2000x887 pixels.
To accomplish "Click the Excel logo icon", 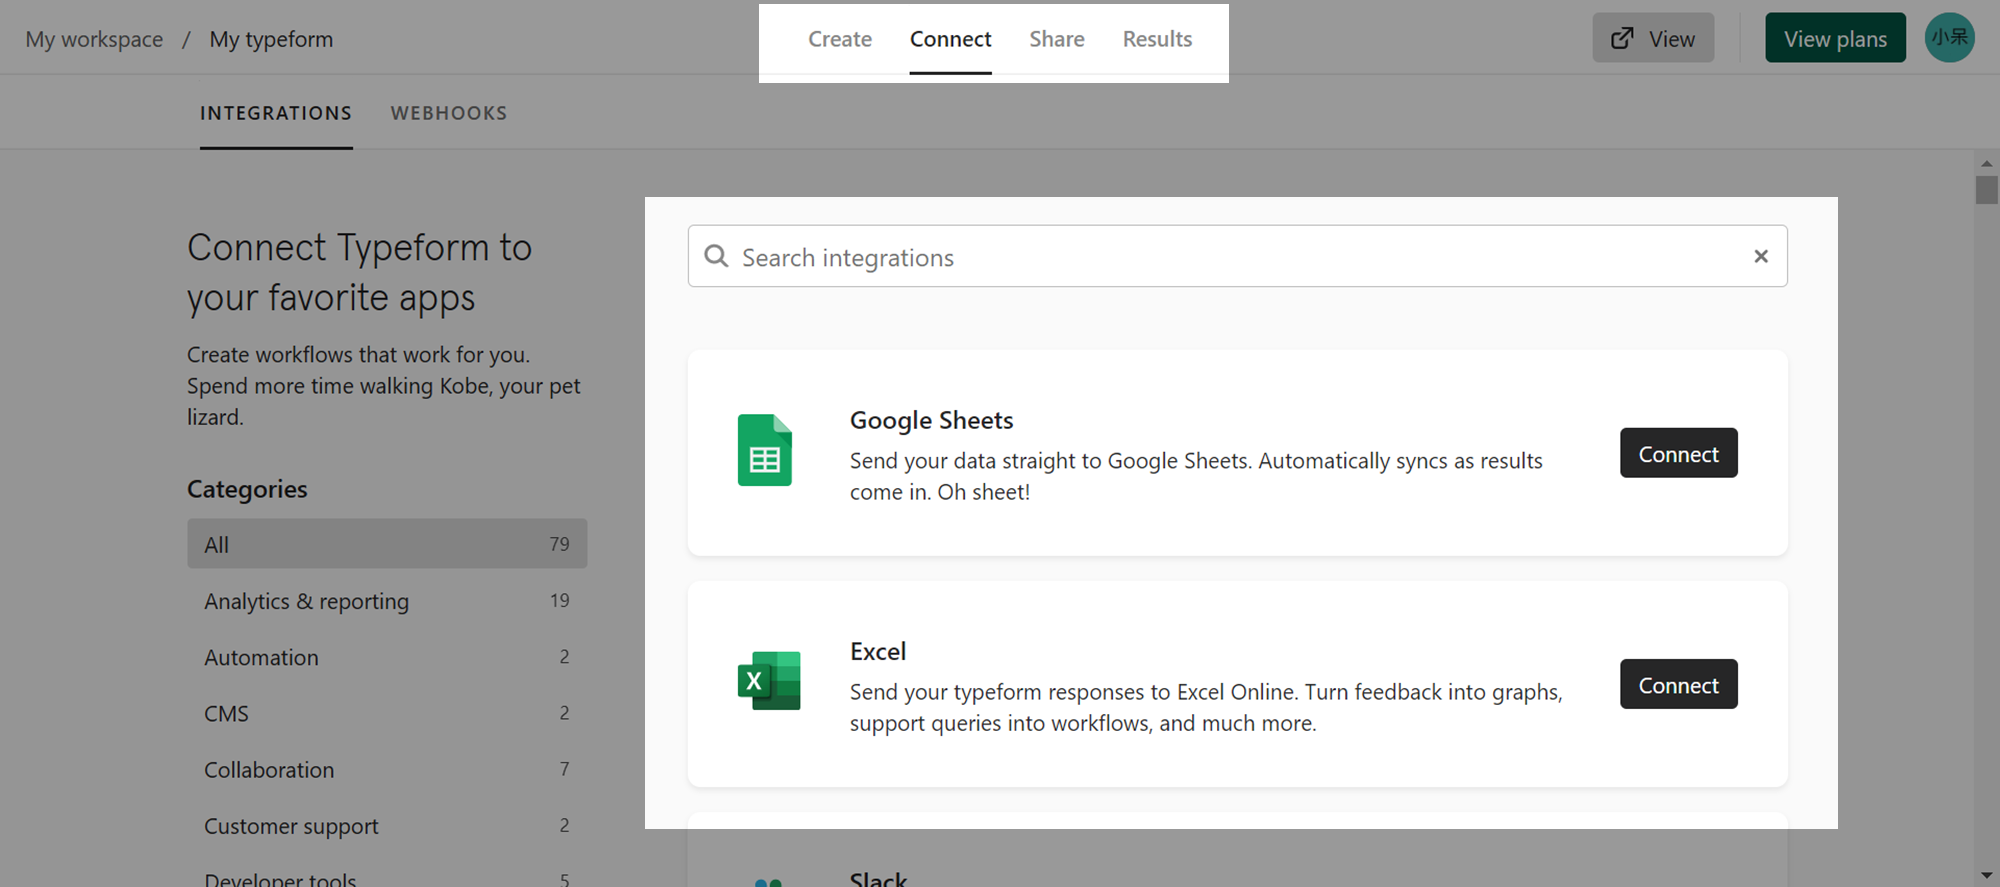I will click(x=769, y=681).
